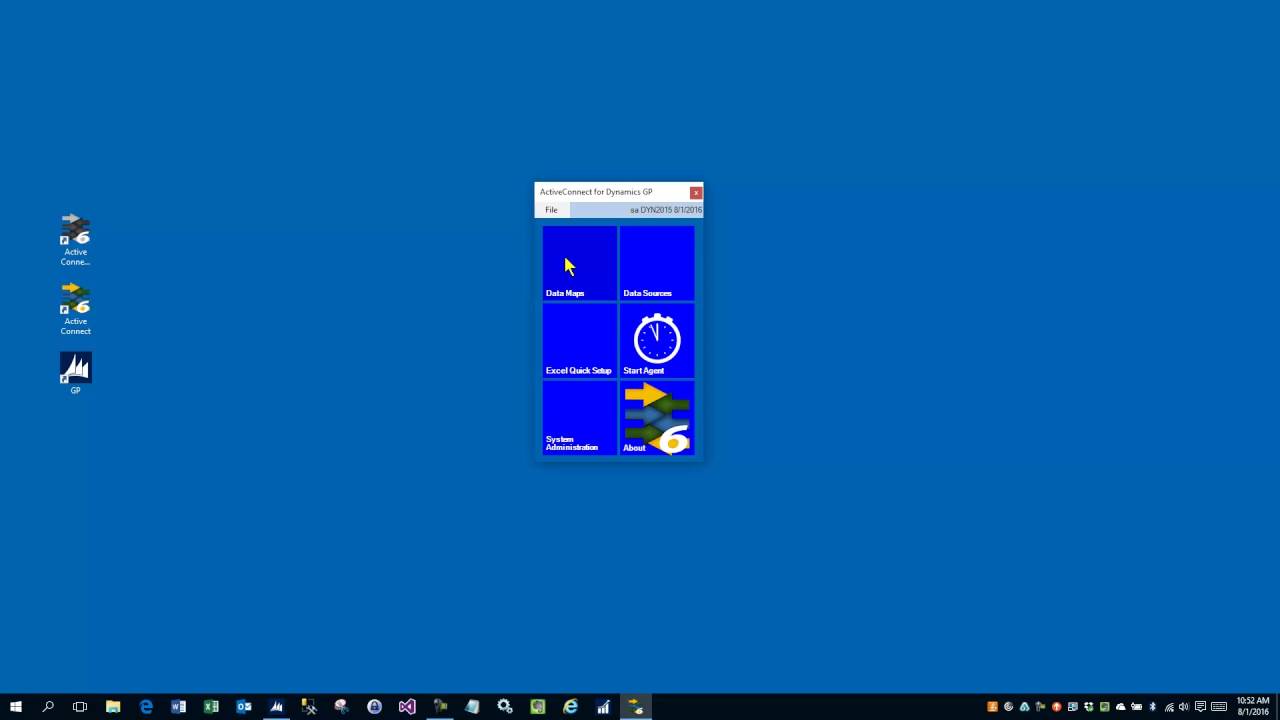Viewport: 1280px width, 720px height.
Task: Open the Wi-Fi network tray icon
Action: click(1168, 707)
